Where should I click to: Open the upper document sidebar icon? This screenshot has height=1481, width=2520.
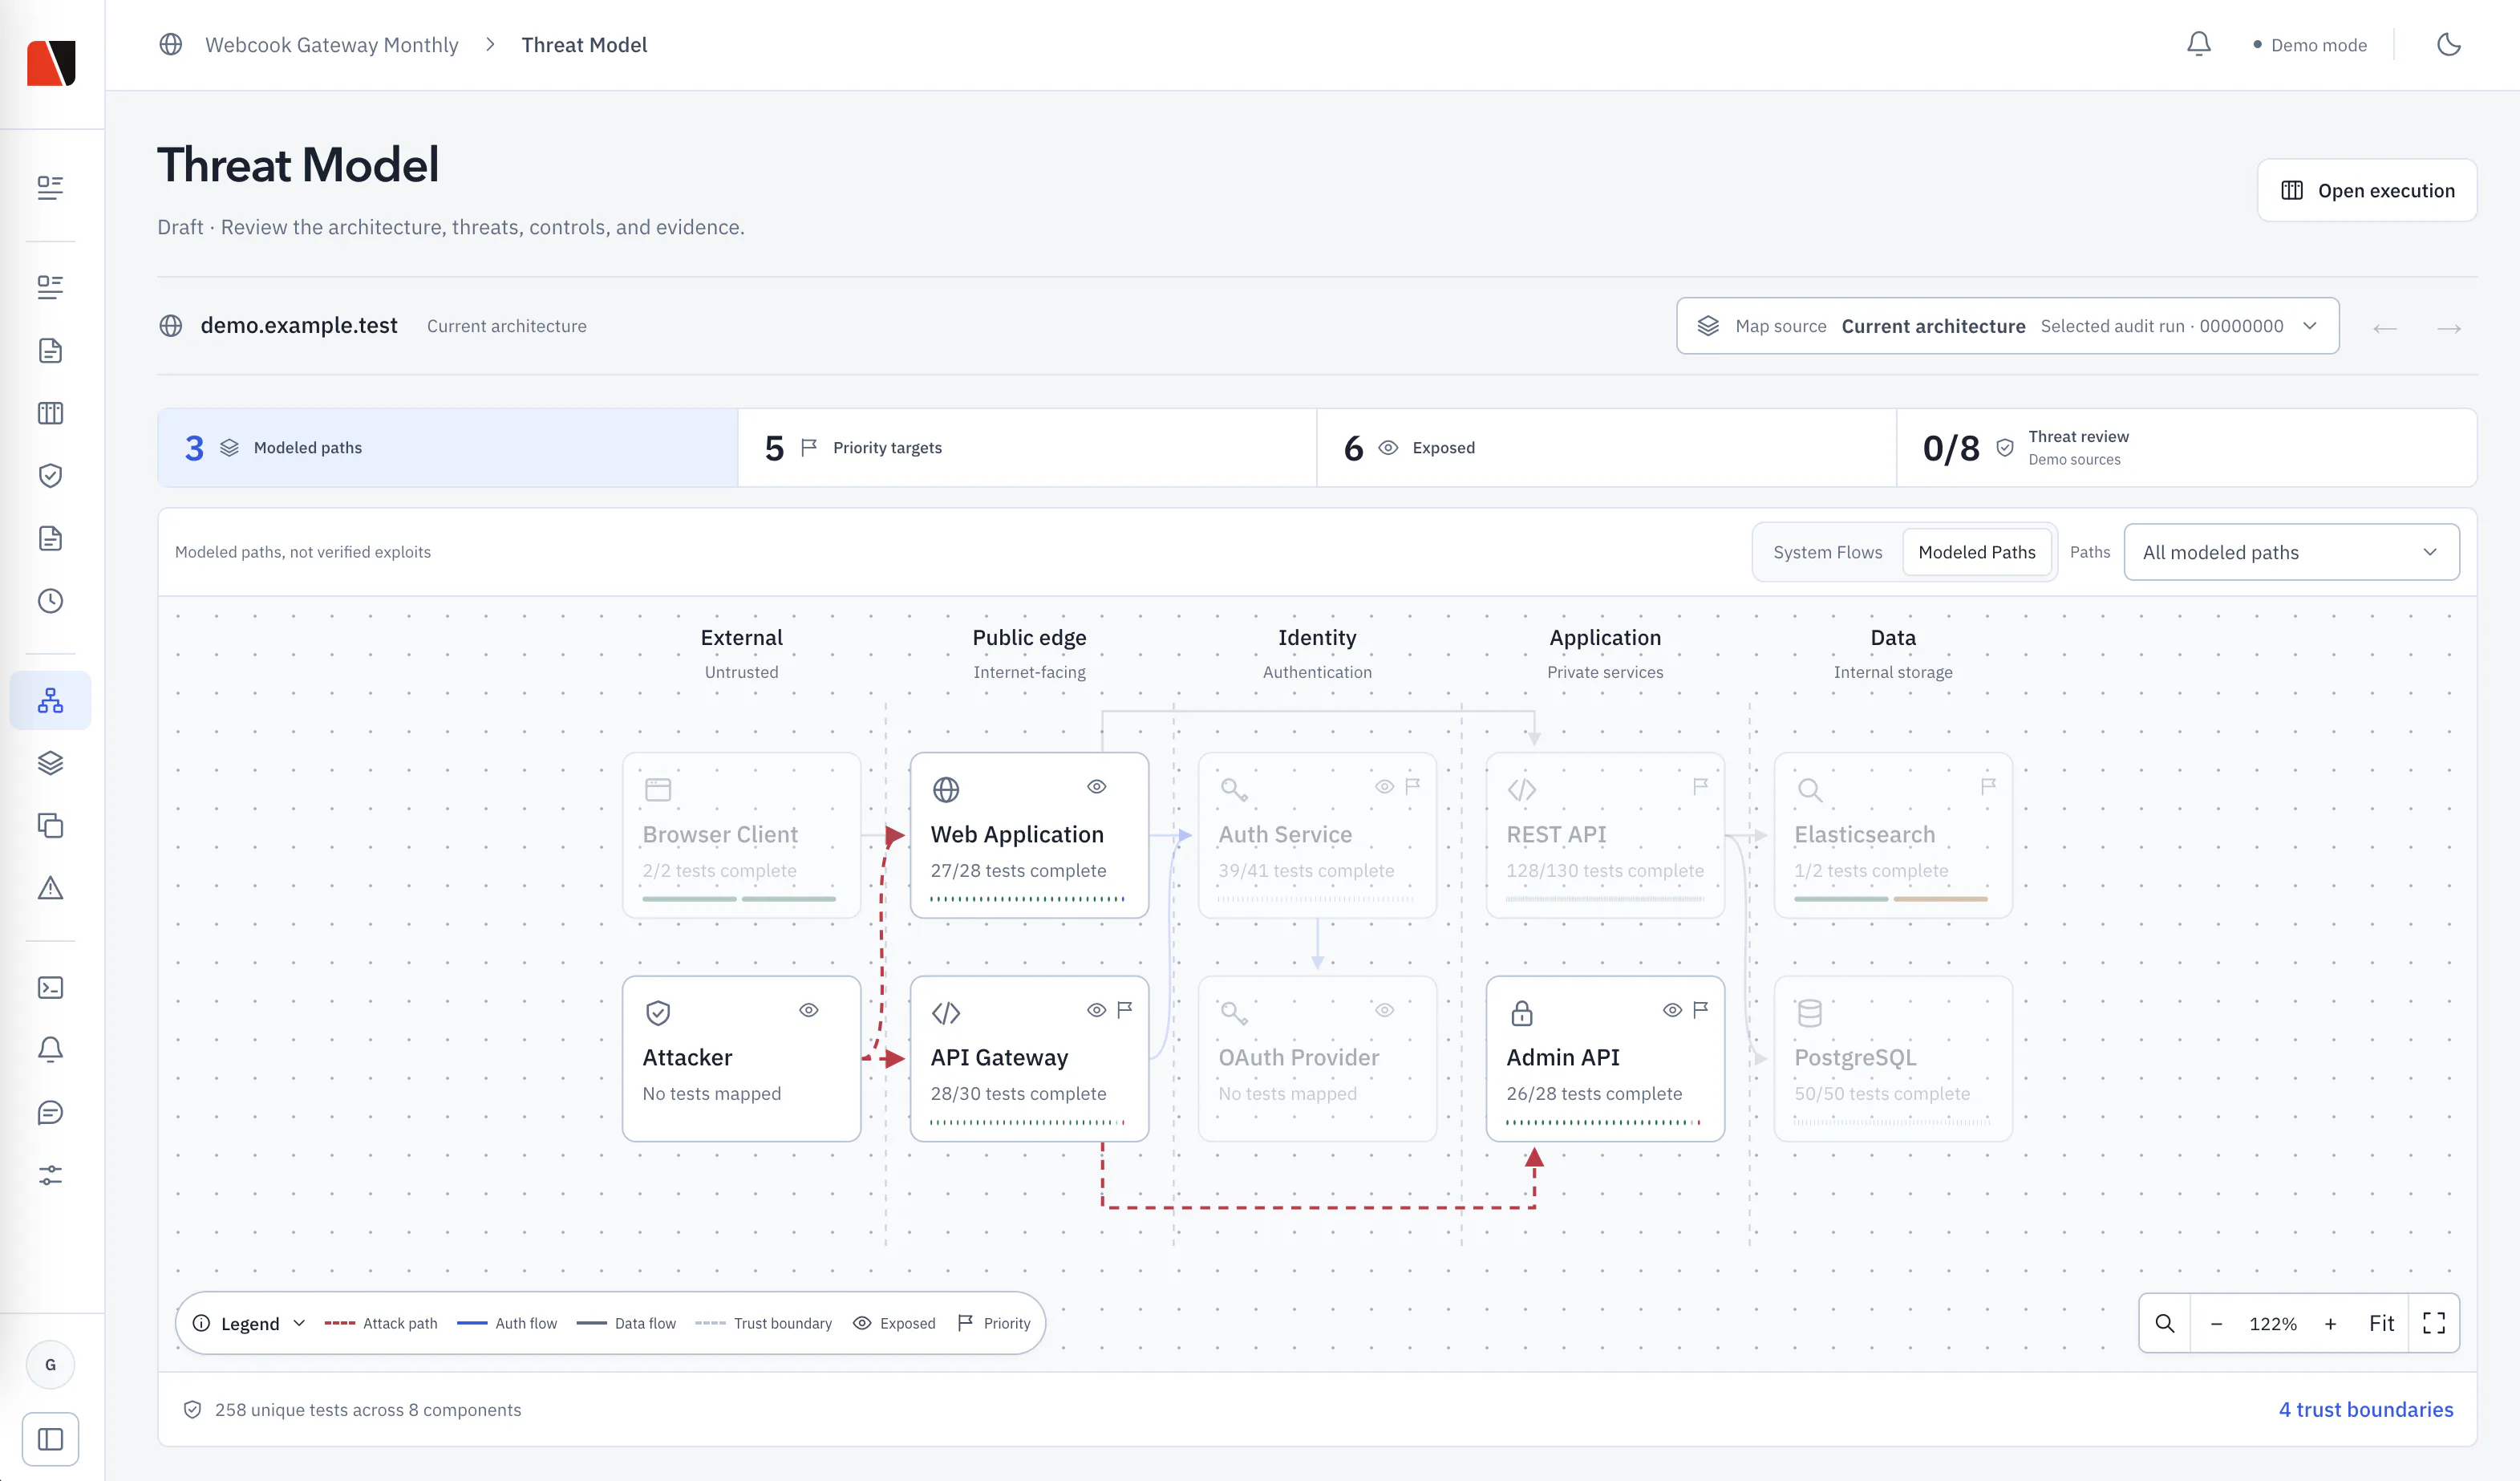tap(50, 351)
